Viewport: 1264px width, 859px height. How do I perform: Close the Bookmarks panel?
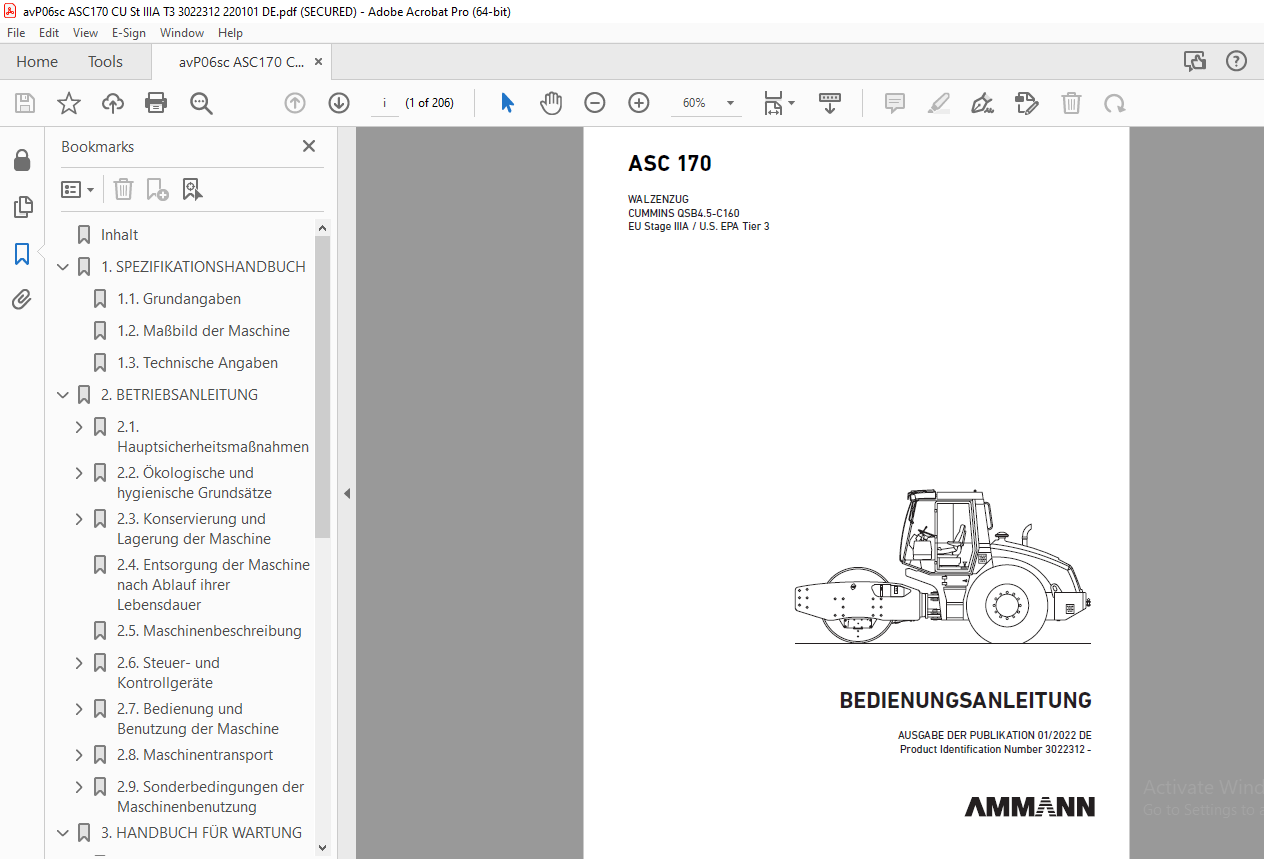point(309,146)
